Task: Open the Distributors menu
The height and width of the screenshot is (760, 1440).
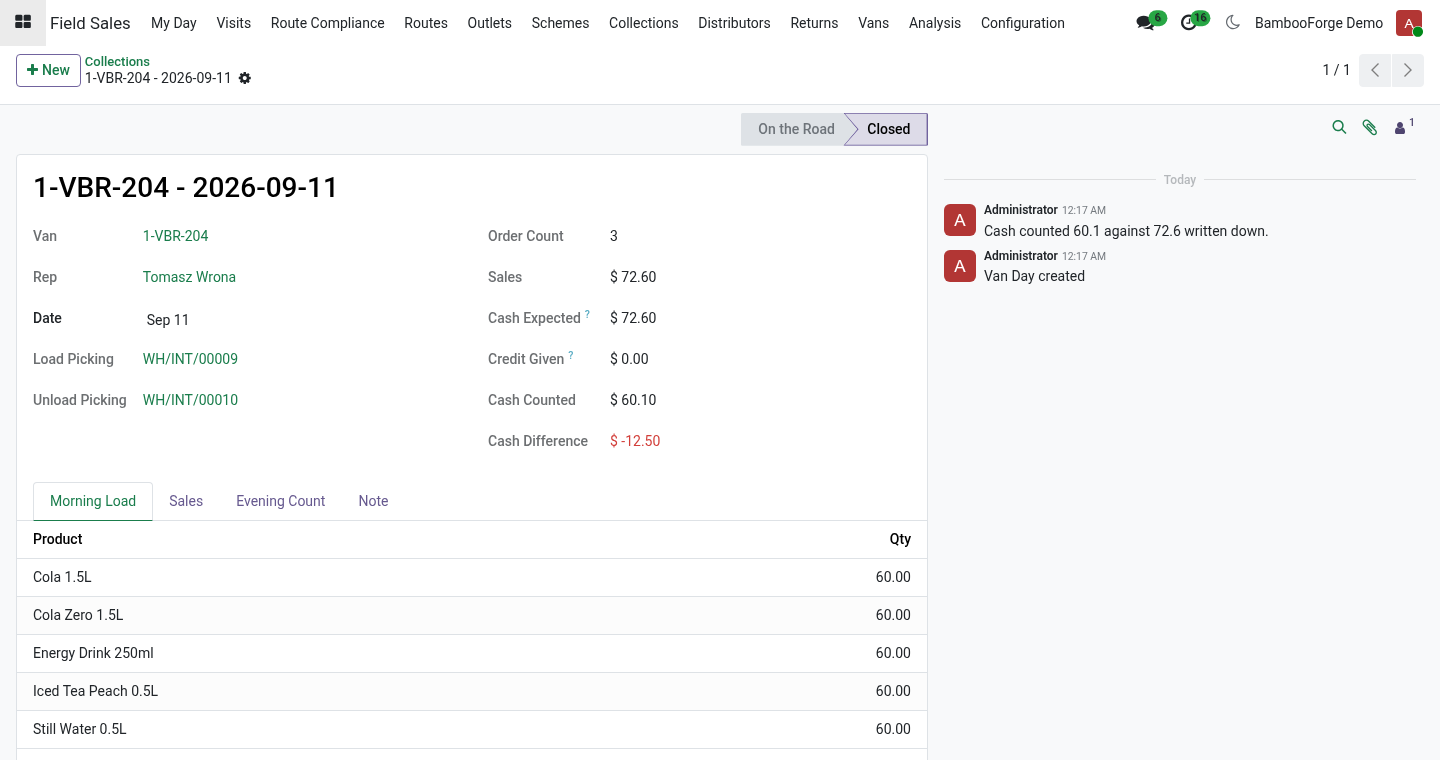Action: [735, 23]
